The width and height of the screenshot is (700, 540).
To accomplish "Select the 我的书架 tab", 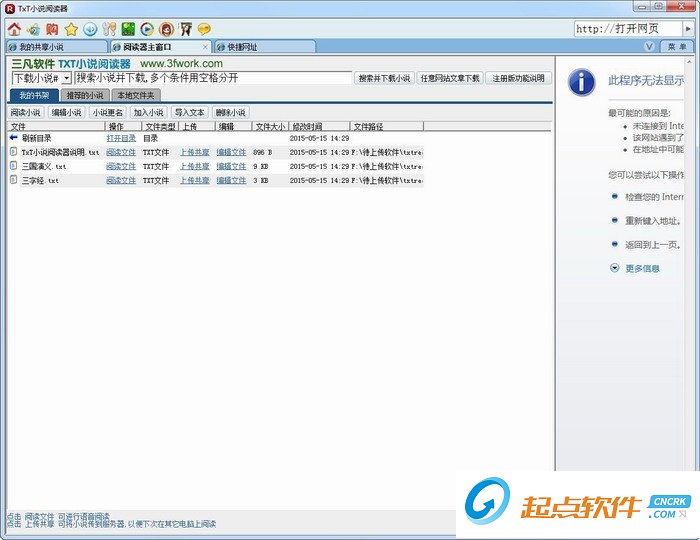I will pyautogui.click(x=34, y=95).
